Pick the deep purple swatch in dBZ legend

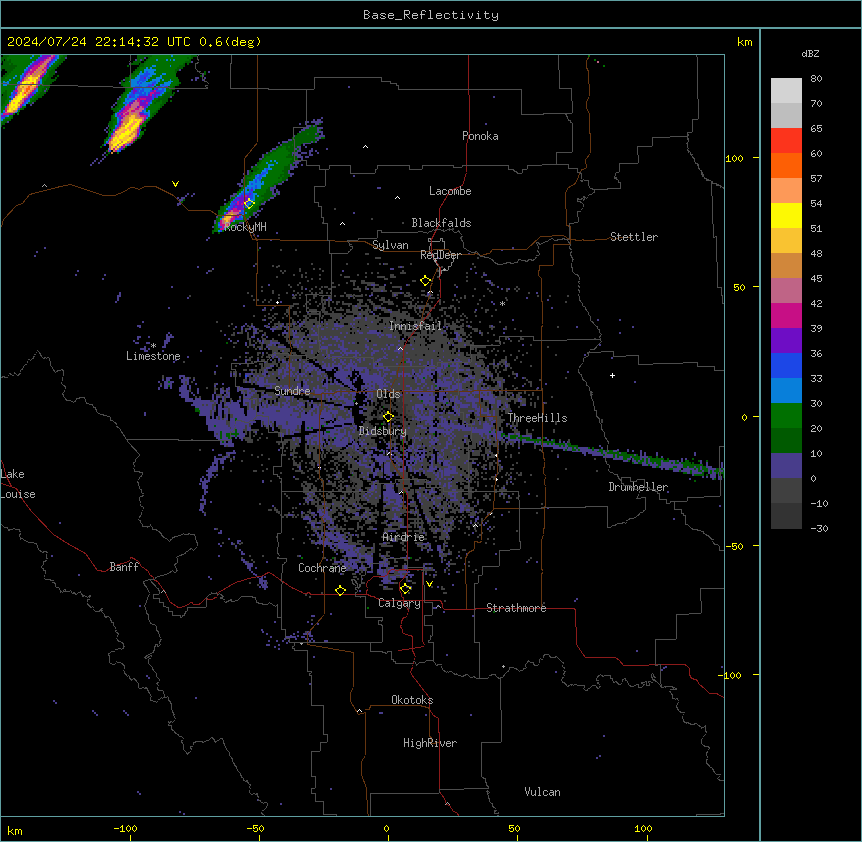point(786,341)
